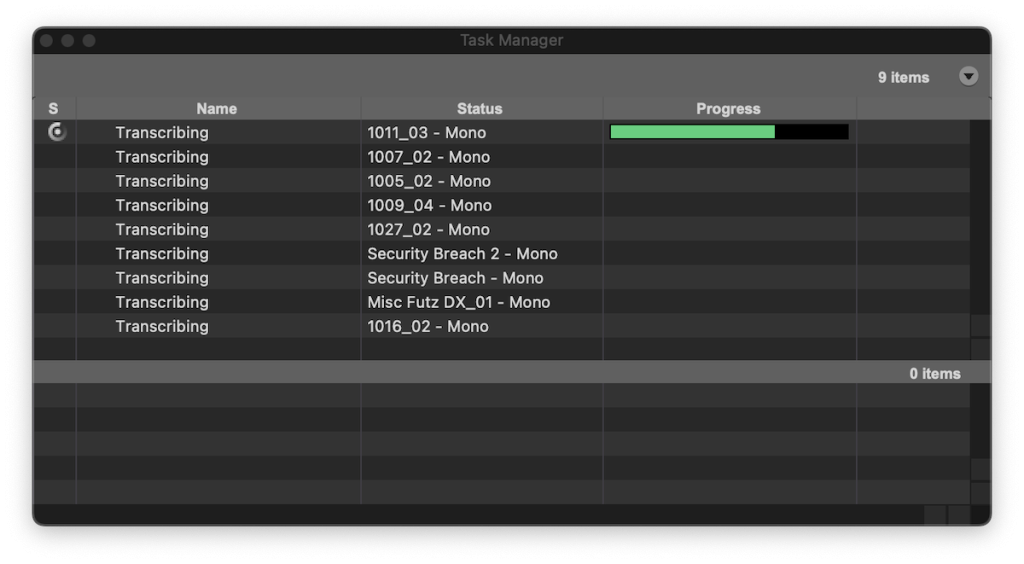The image size is (1024, 564).
Task: Open the Task Manager options dropdown menu
Action: (x=968, y=77)
